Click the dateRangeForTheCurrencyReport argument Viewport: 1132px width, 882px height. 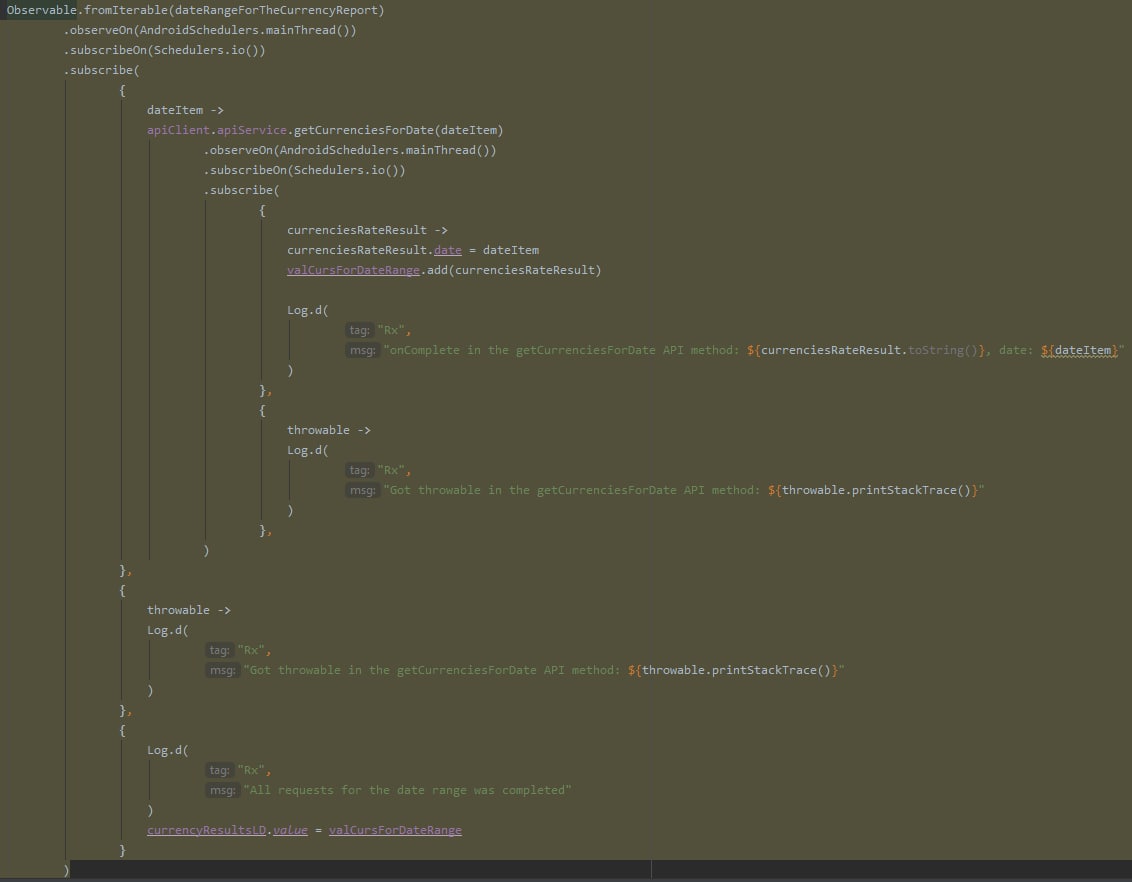pos(277,10)
